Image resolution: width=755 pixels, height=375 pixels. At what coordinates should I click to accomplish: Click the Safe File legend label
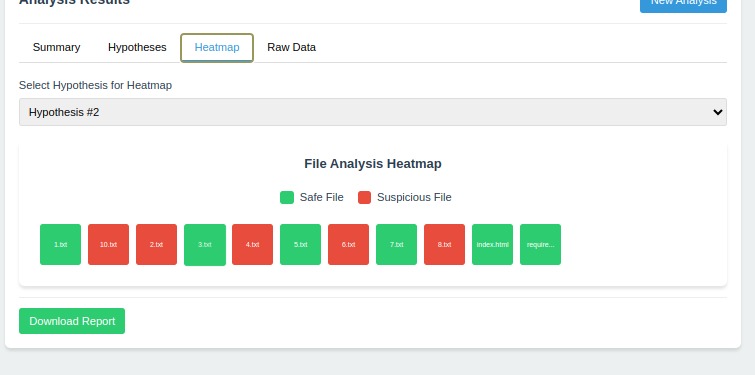(322, 197)
